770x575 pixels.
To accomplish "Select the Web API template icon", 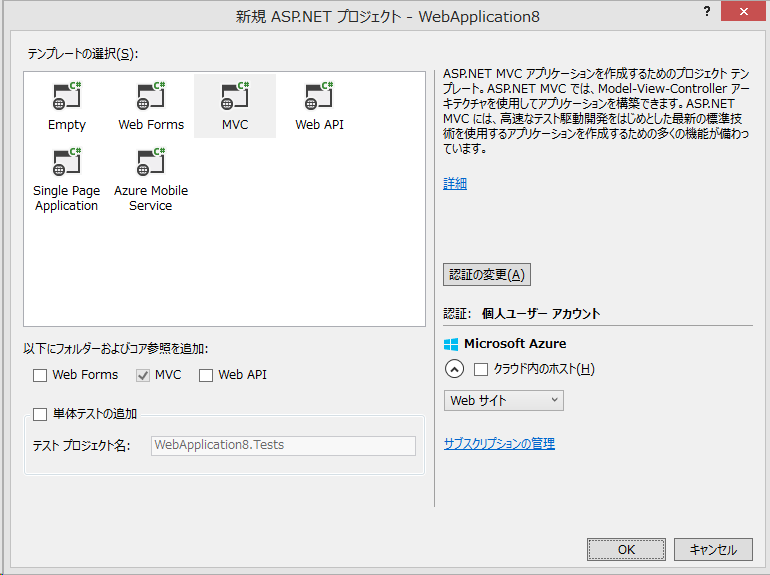I will [319, 96].
